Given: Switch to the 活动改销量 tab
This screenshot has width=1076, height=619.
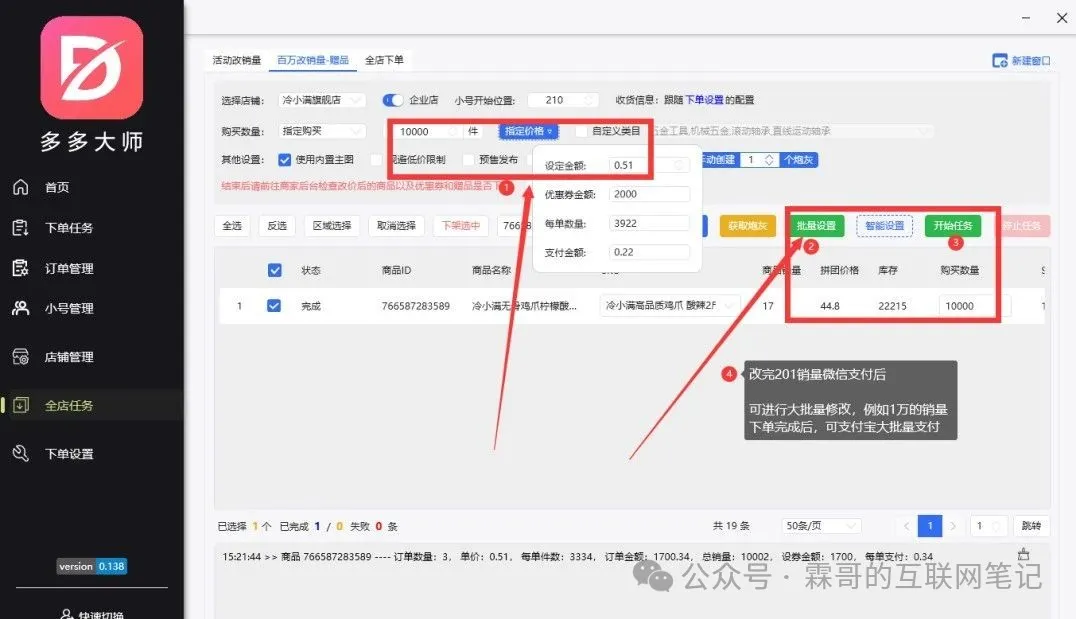Looking at the screenshot, I should 236,60.
